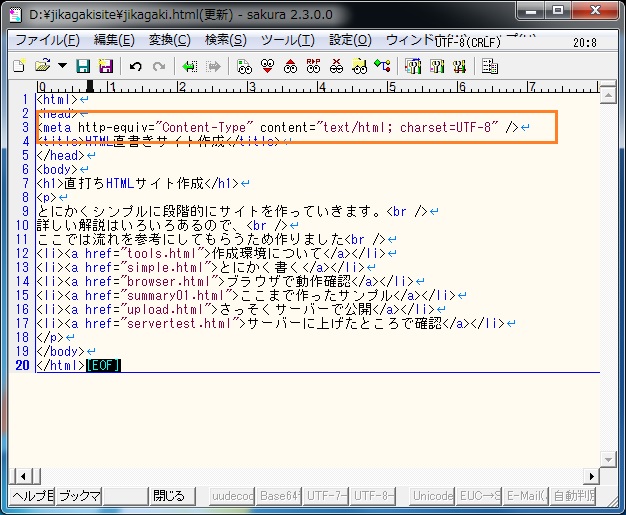
Task: Click the simple.html text on line 13
Action: 165,267
